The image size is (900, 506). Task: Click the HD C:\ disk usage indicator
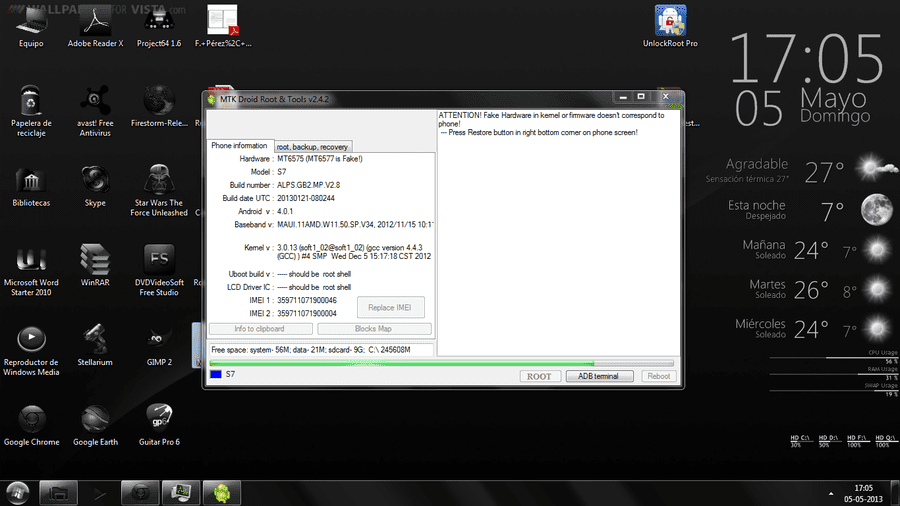tap(800, 441)
